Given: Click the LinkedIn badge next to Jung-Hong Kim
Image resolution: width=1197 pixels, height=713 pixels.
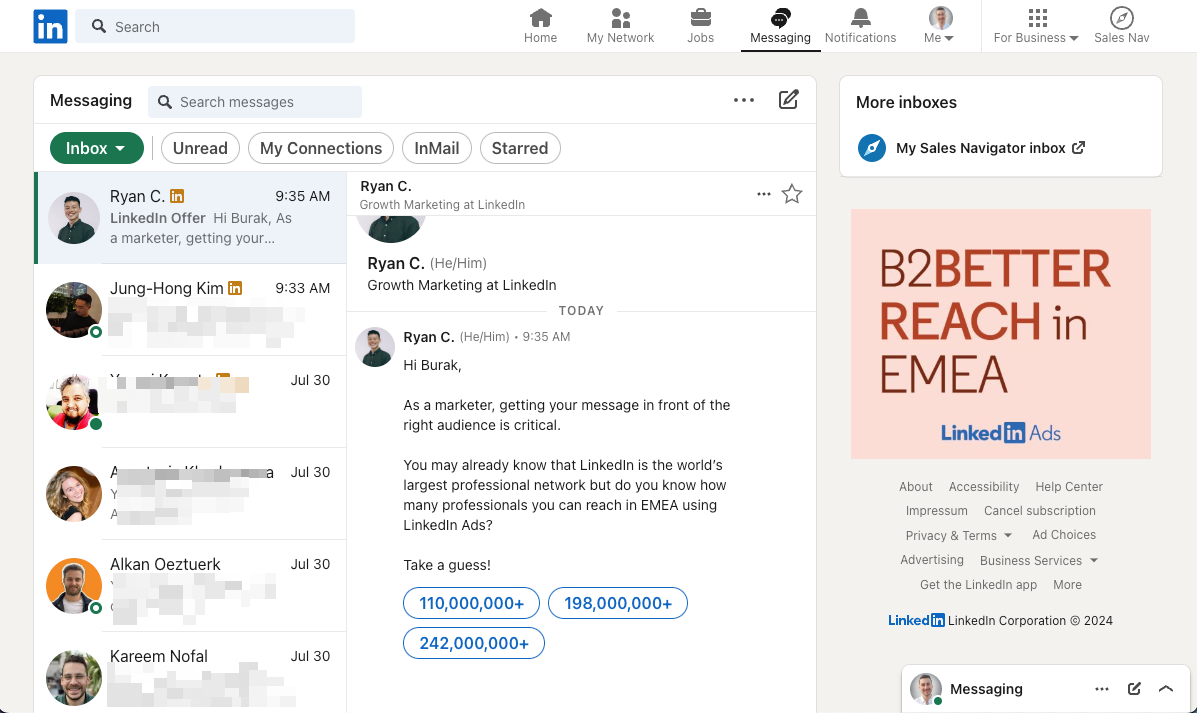Looking at the screenshot, I should tap(235, 288).
